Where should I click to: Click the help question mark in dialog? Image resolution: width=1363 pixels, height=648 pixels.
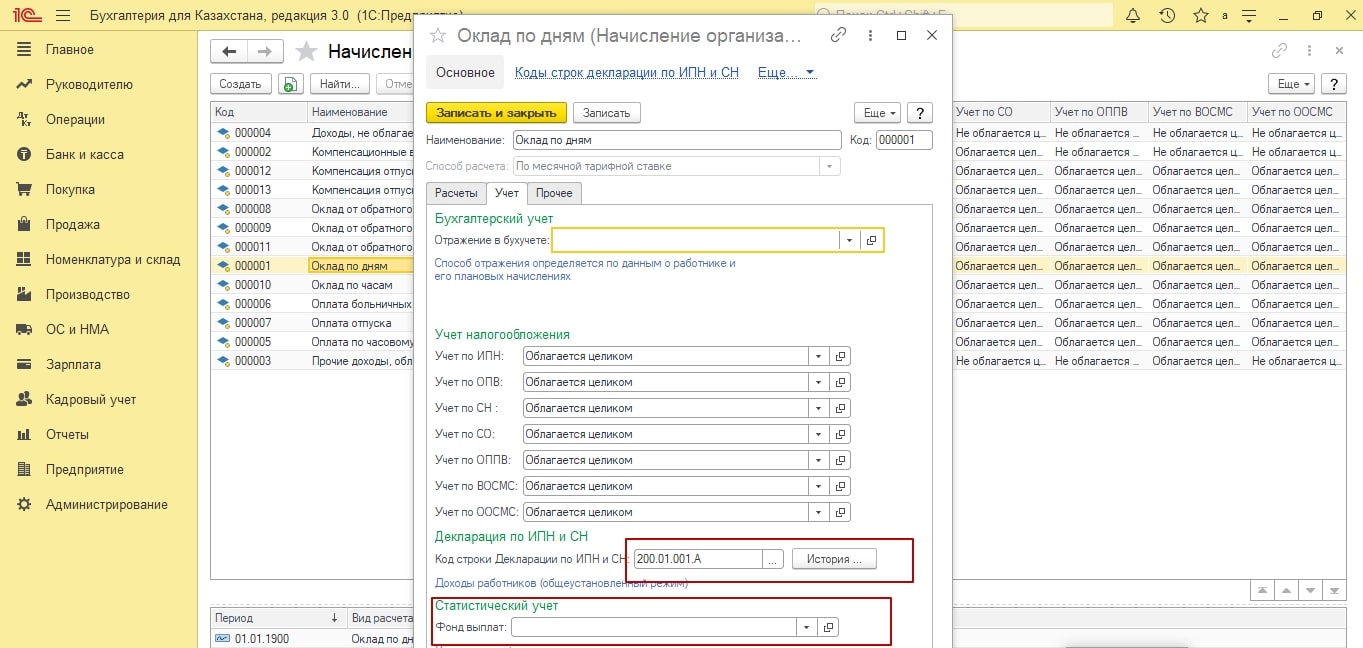click(919, 113)
